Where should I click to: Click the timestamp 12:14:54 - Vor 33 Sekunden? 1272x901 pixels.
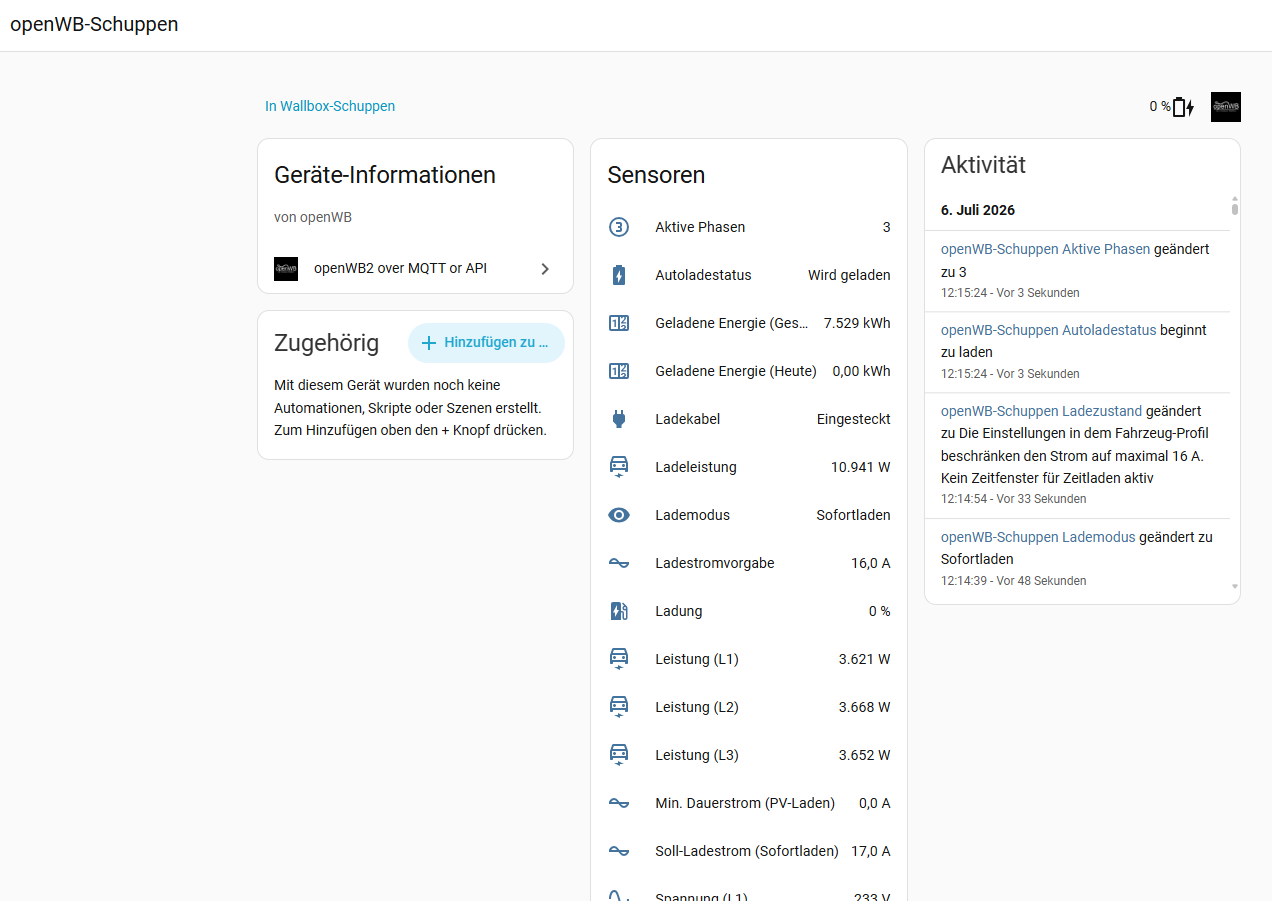[x=1013, y=498]
